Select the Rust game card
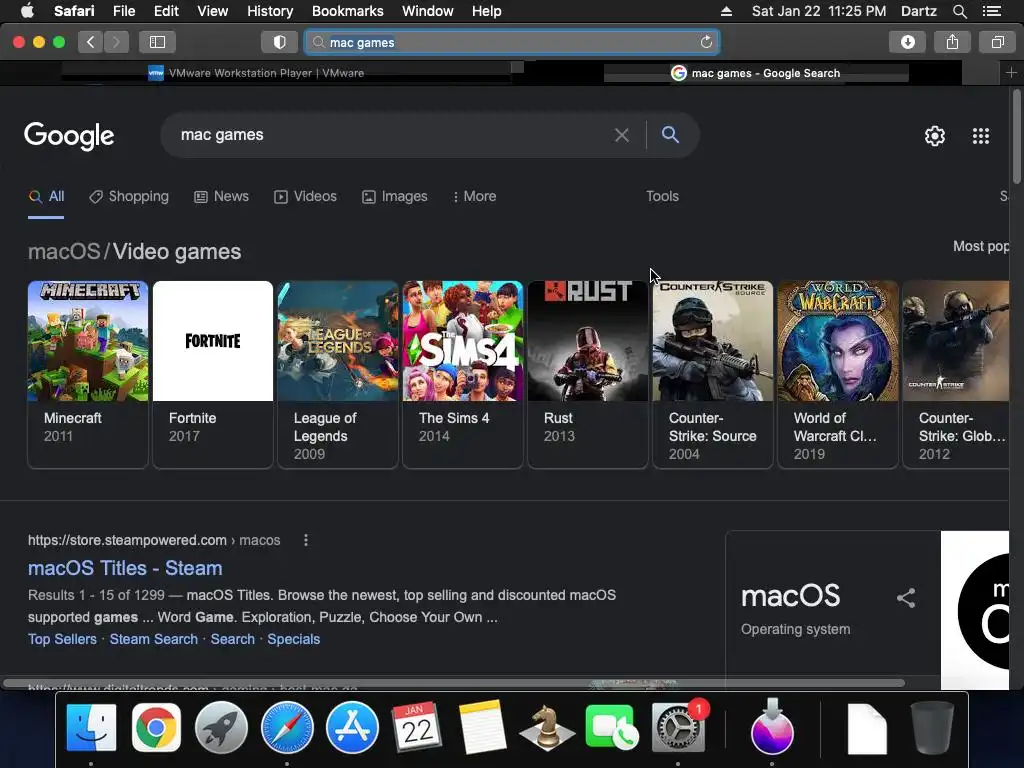Viewport: 1024px width, 768px height. 588,374
